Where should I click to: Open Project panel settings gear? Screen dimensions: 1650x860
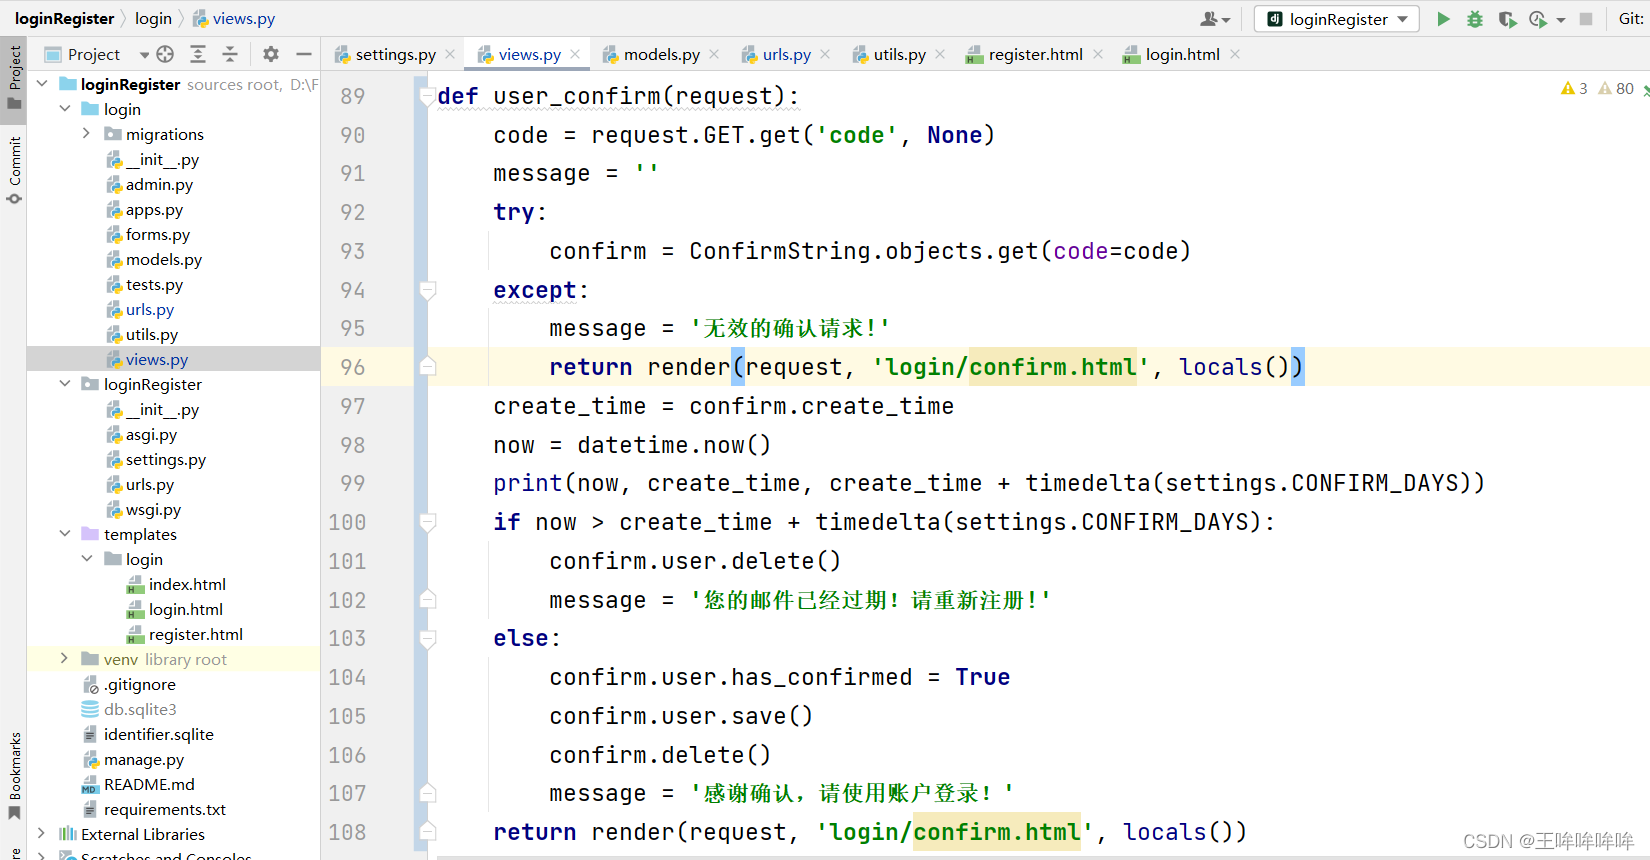click(x=271, y=54)
